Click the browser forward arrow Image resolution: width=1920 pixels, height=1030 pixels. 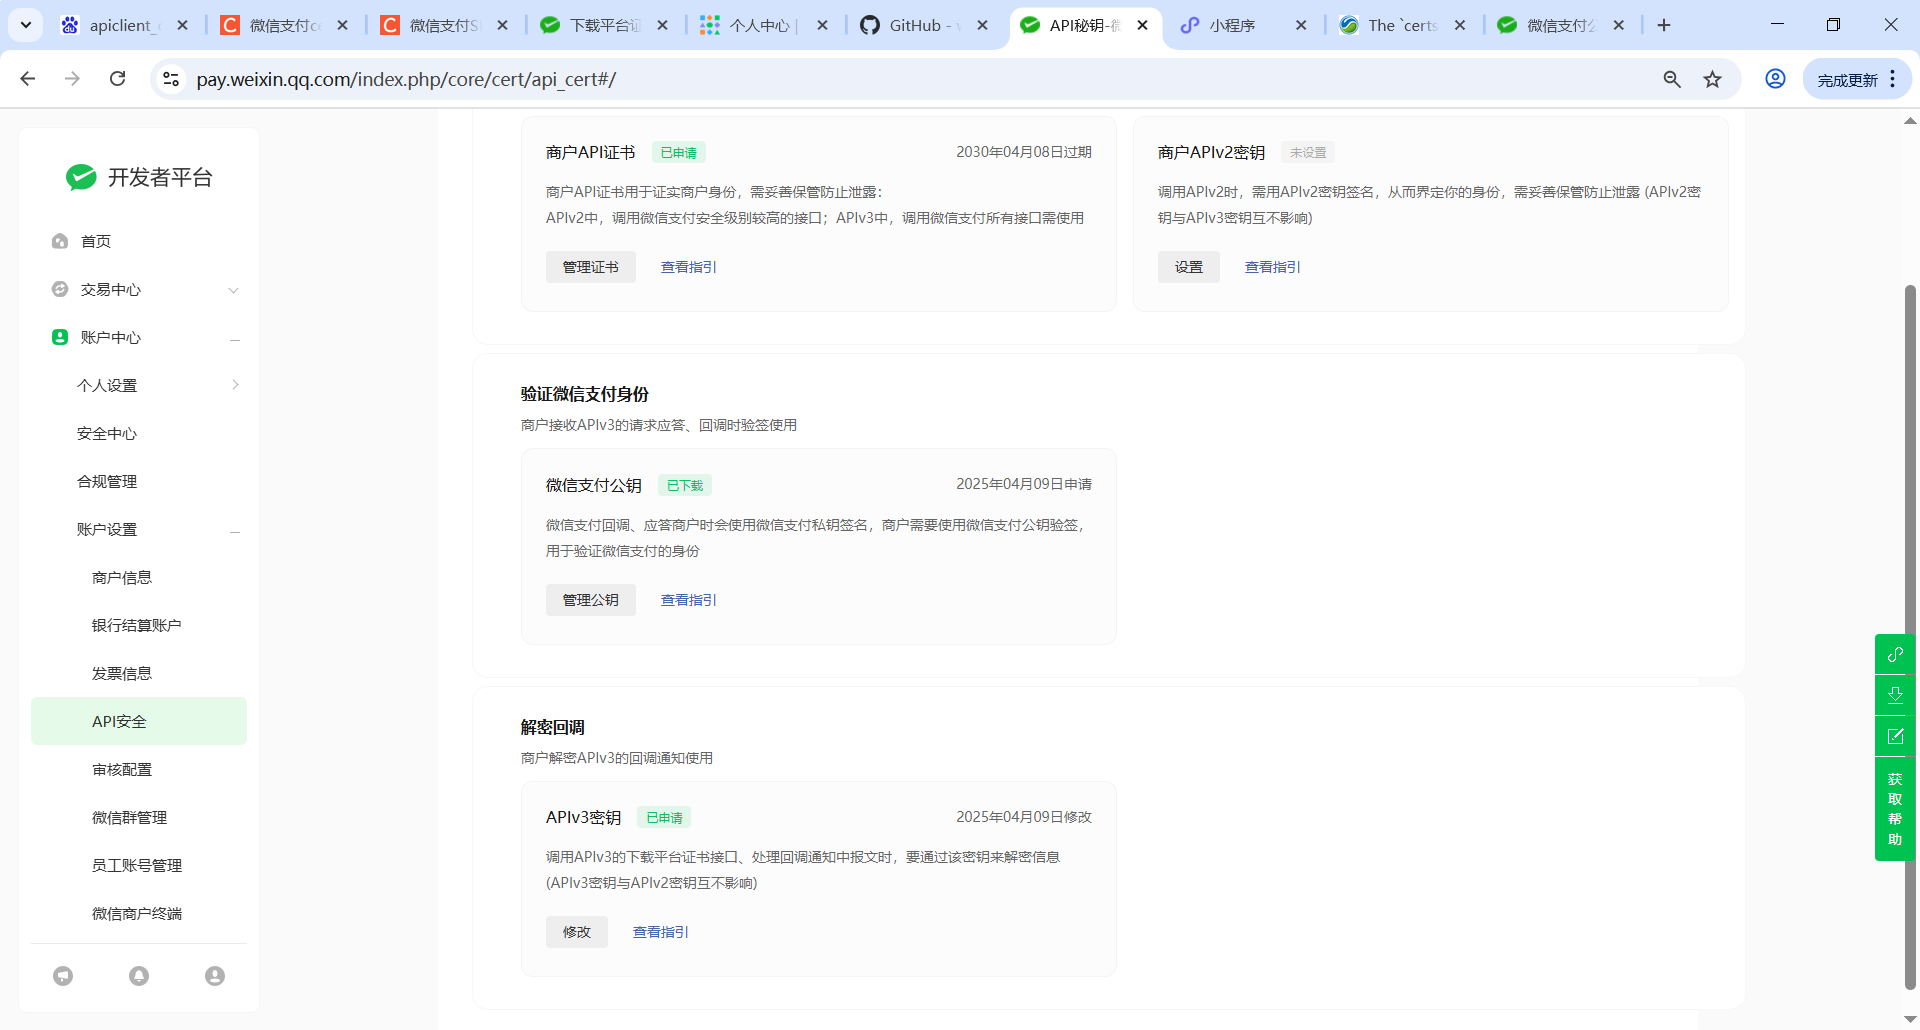72,79
